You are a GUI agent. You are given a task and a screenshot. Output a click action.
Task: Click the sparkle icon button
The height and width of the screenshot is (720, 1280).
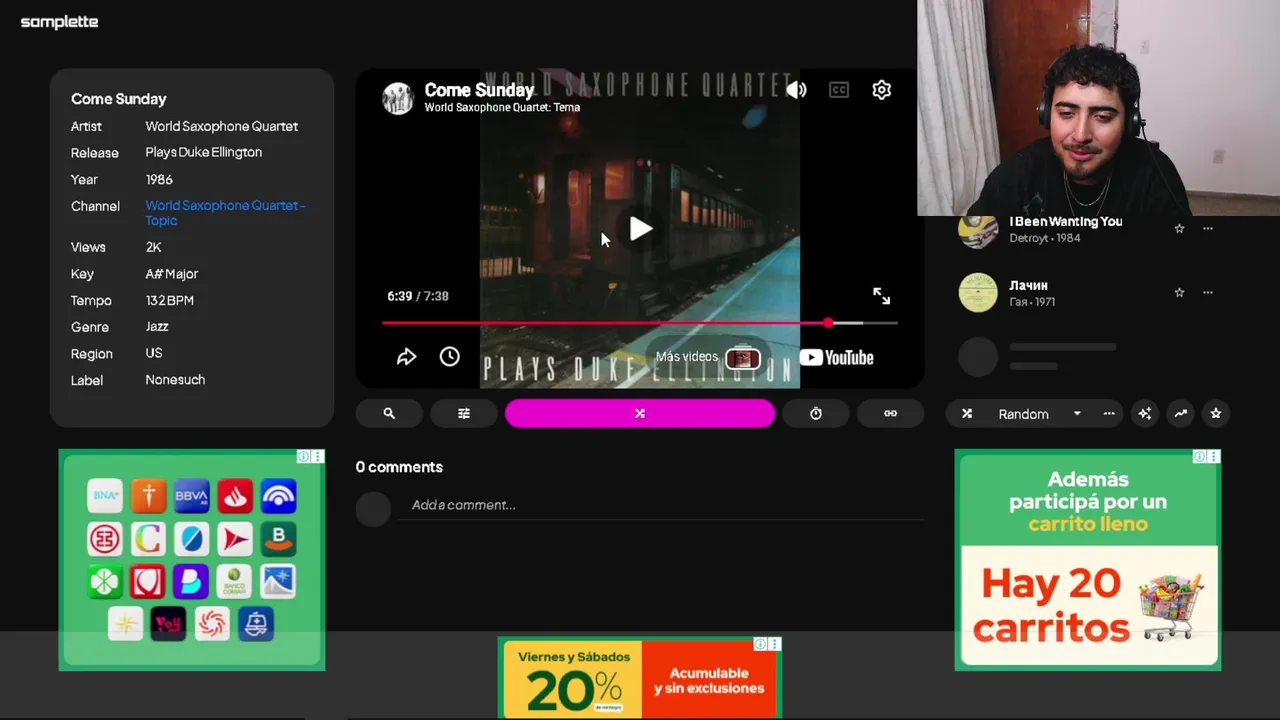1145,413
